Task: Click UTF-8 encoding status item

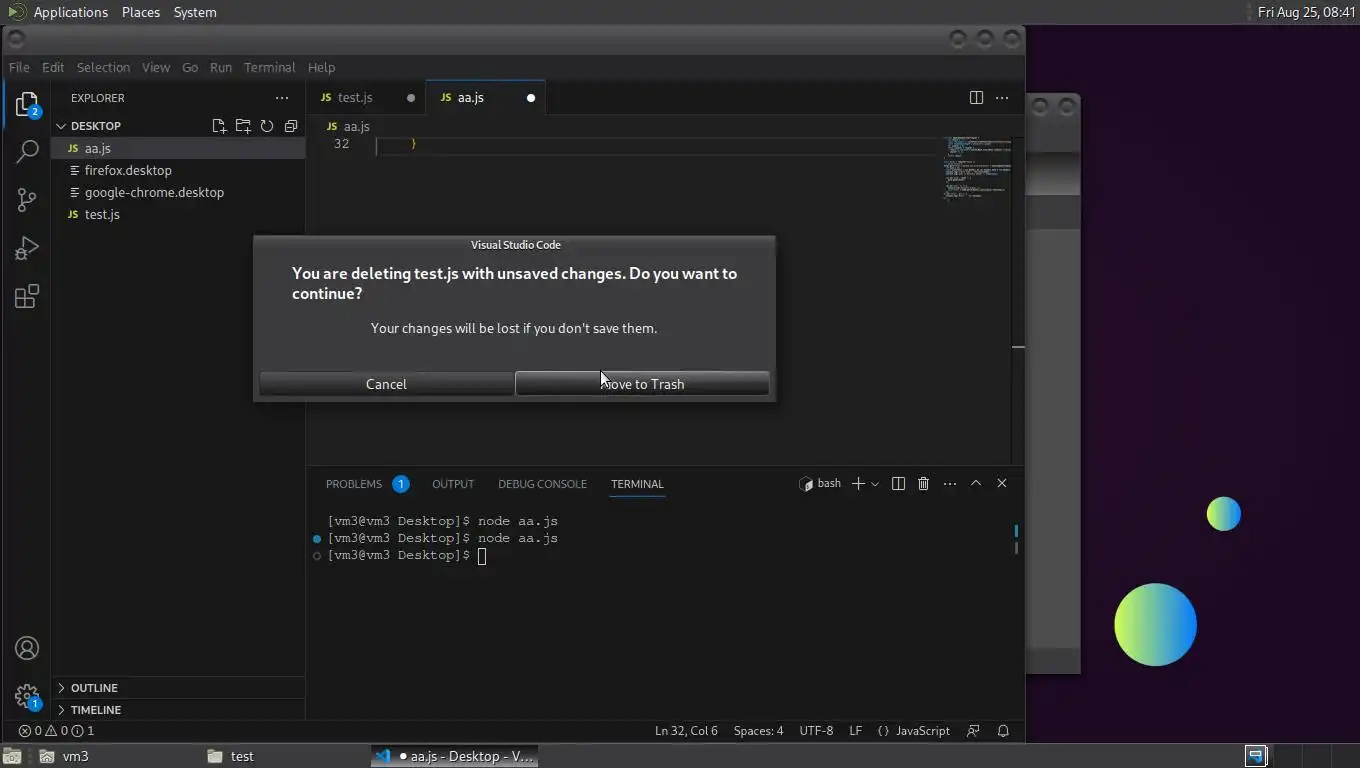Action: point(816,731)
